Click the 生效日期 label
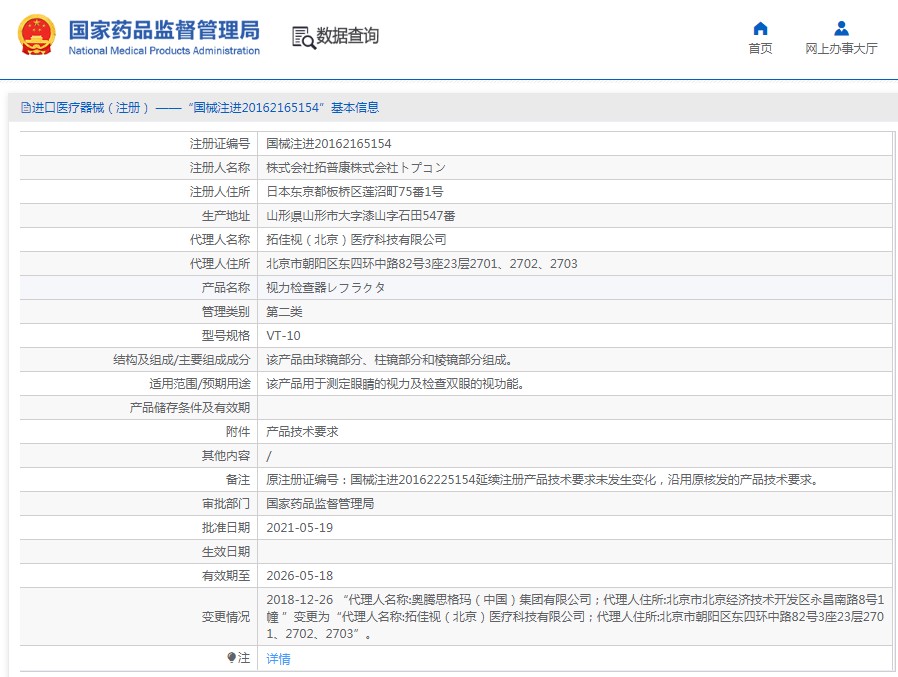898x677 pixels. [226, 552]
